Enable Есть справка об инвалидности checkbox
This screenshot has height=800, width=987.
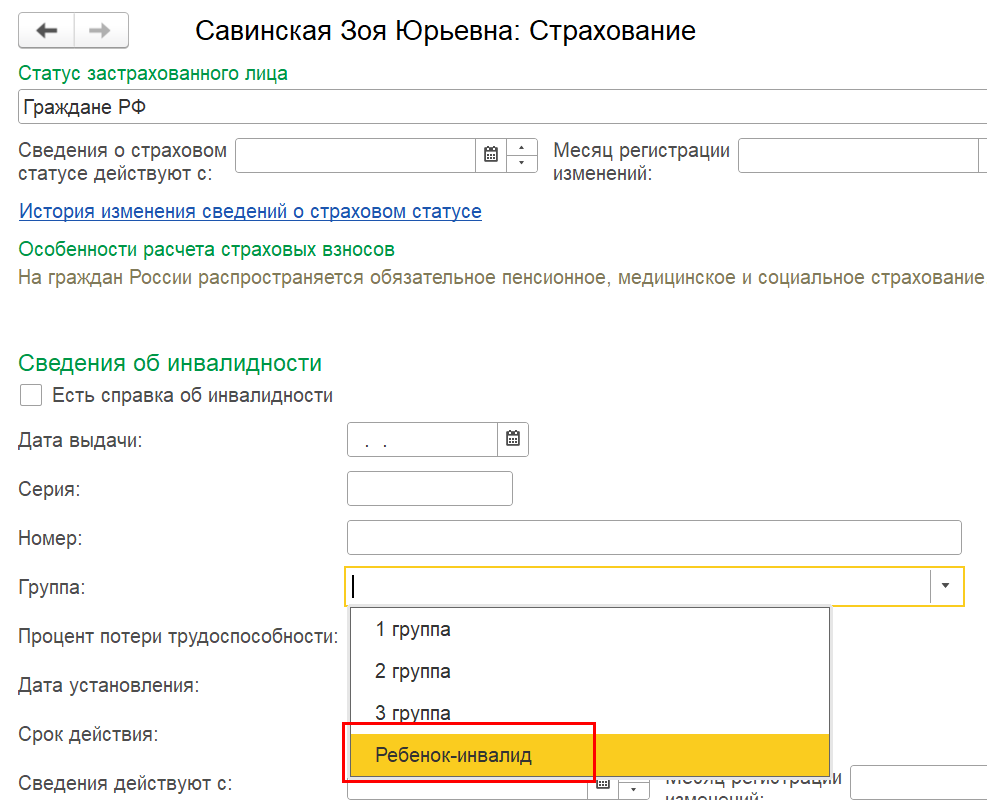[x=31, y=395]
